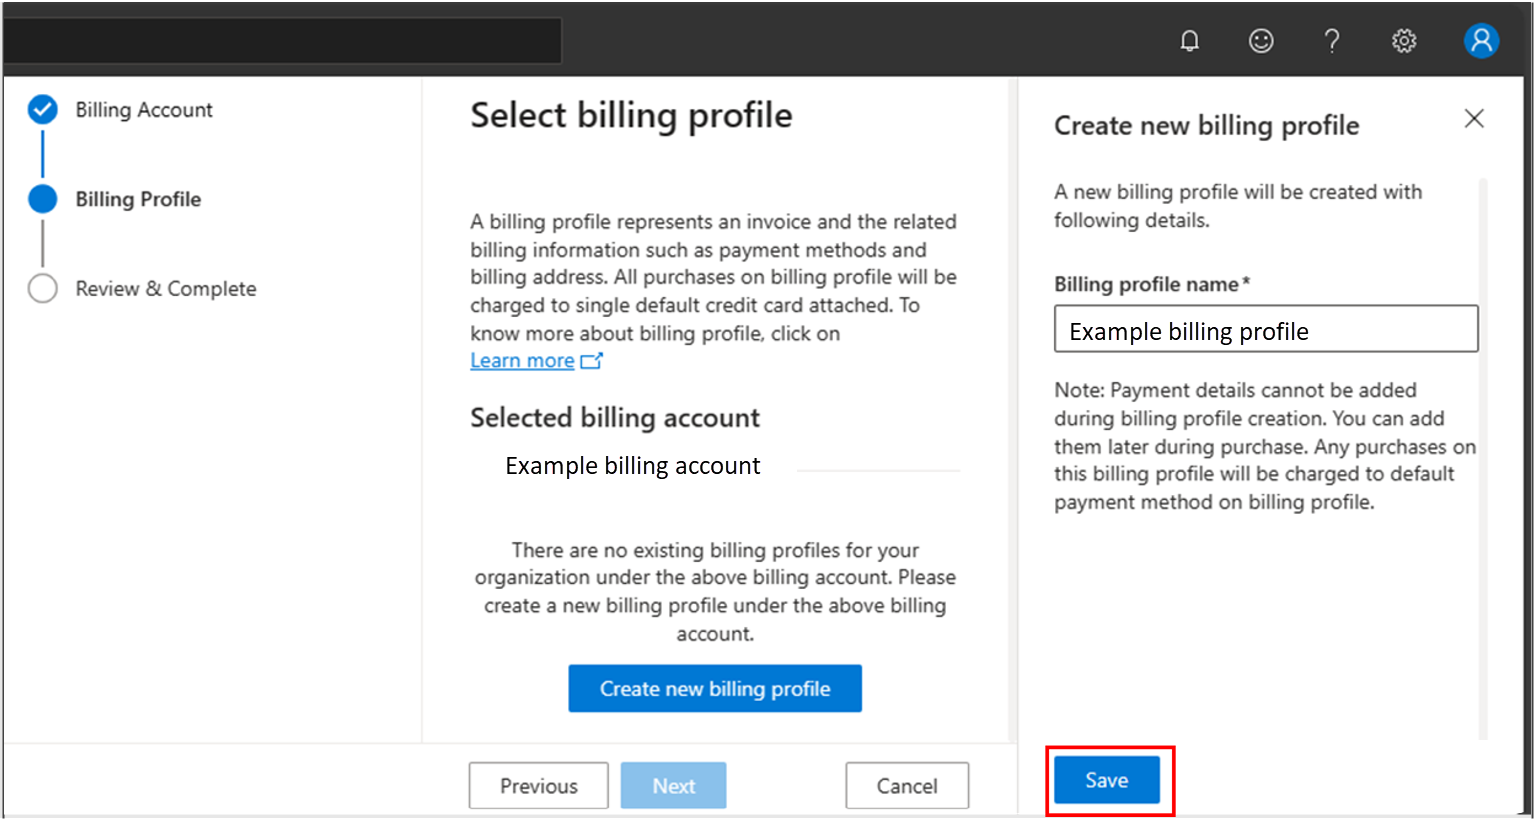
Task: Go to the Billing Account step label
Action: pyautogui.click(x=144, y=110)
